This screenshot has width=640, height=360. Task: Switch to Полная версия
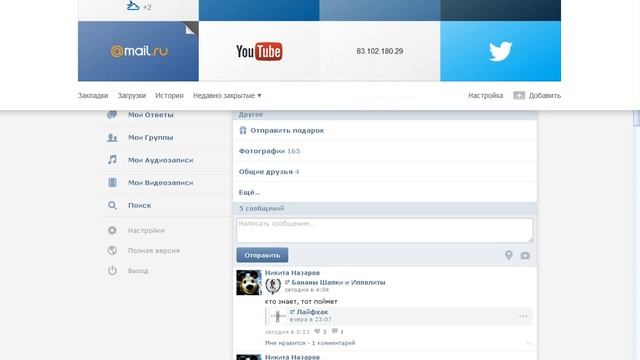[x=154, y=251]
